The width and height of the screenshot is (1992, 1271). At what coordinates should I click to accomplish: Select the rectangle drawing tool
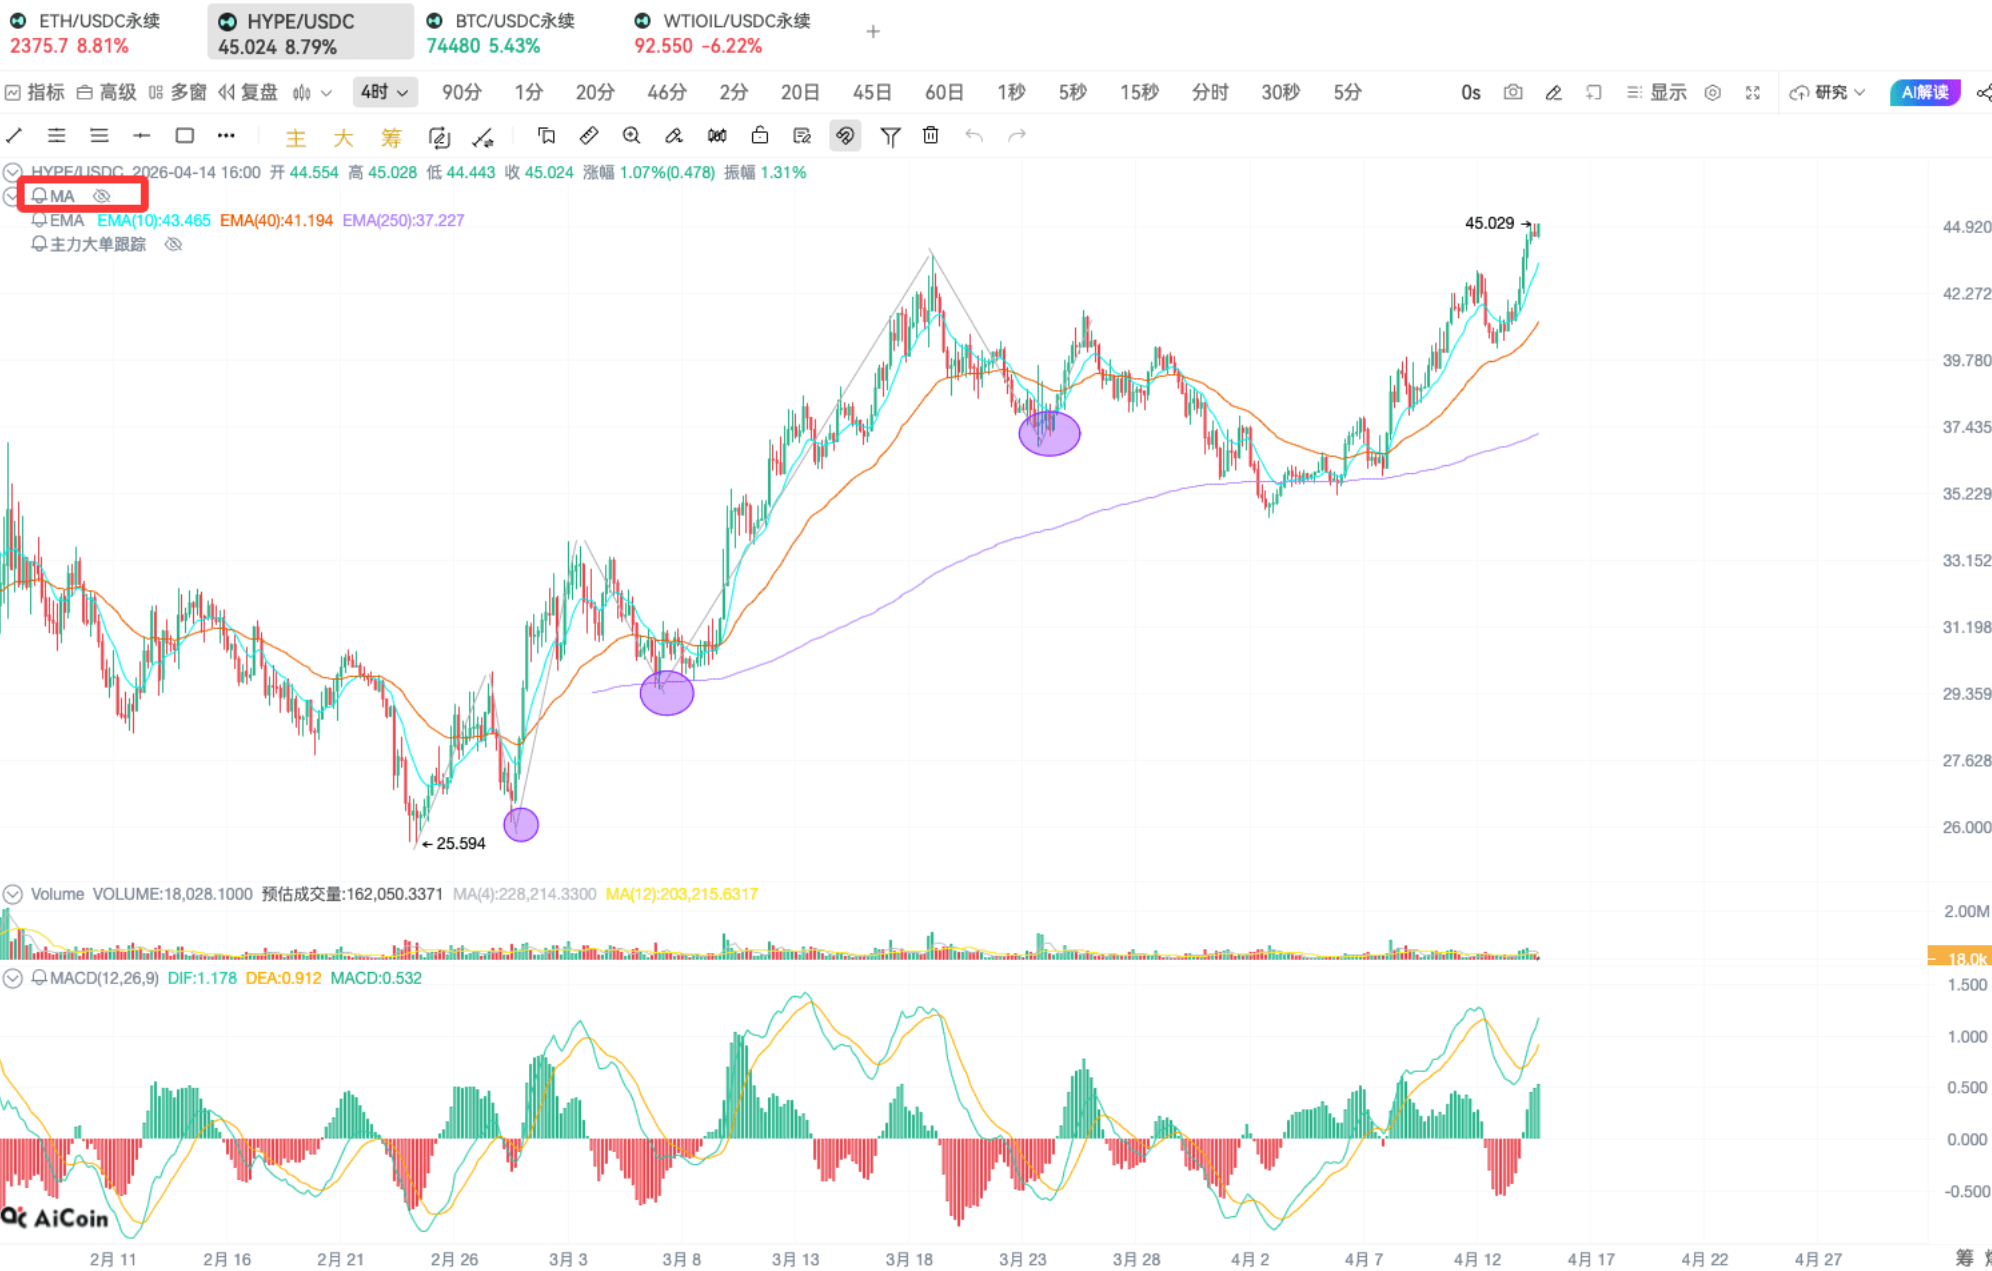click(x=184, y=136)
